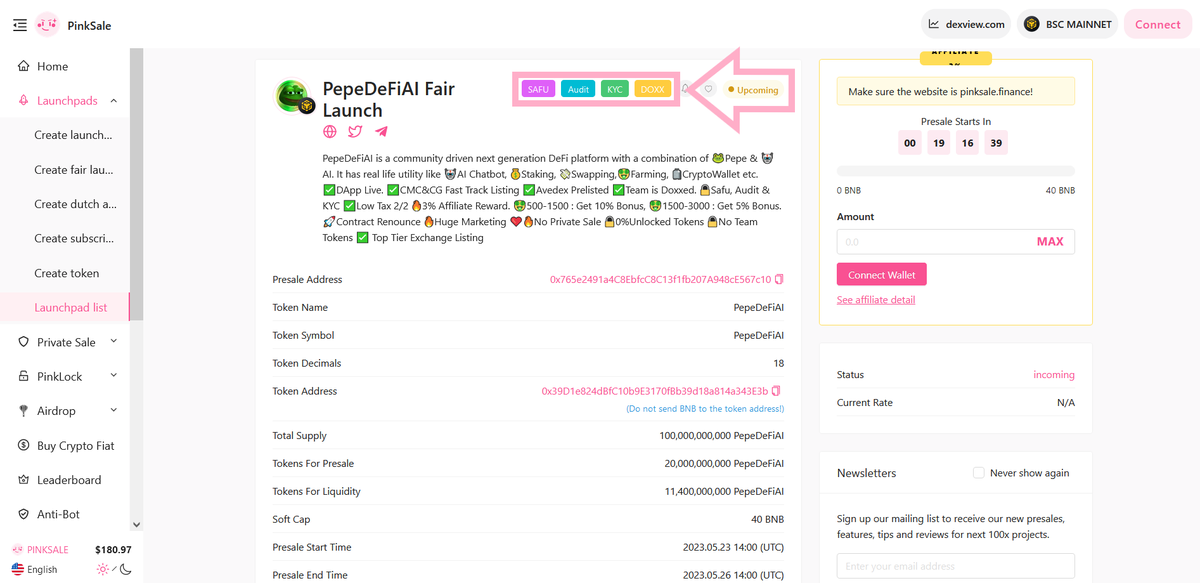Click MAX in the Amount field
The height and width of the screenshot is (583, 1200).
[x=1050, y=242]
